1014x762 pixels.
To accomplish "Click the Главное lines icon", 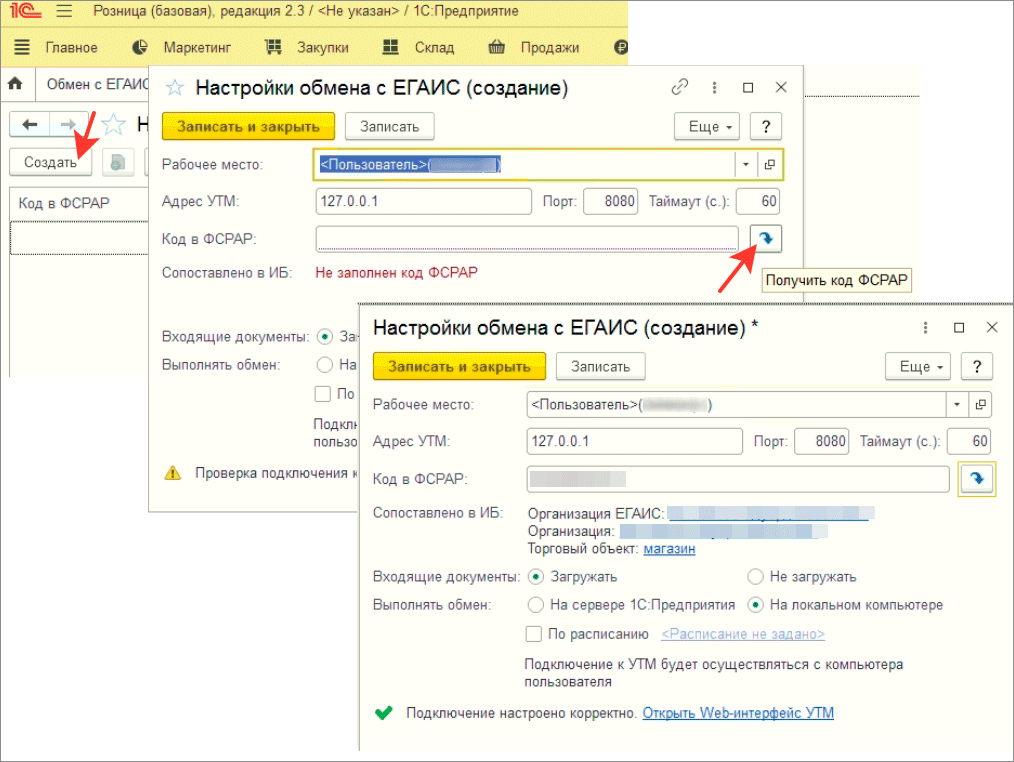I will pyautogui.click(x=22, y=47).
